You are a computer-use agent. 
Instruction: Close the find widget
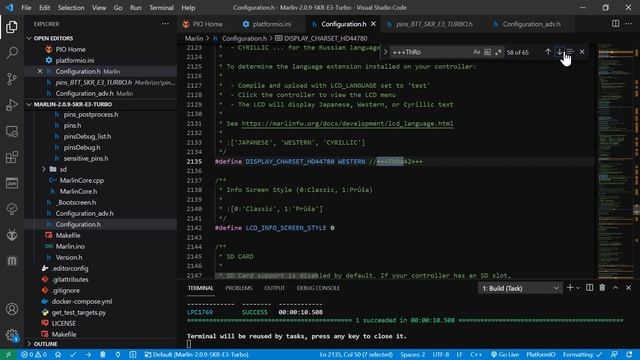[x=582, y=52]
